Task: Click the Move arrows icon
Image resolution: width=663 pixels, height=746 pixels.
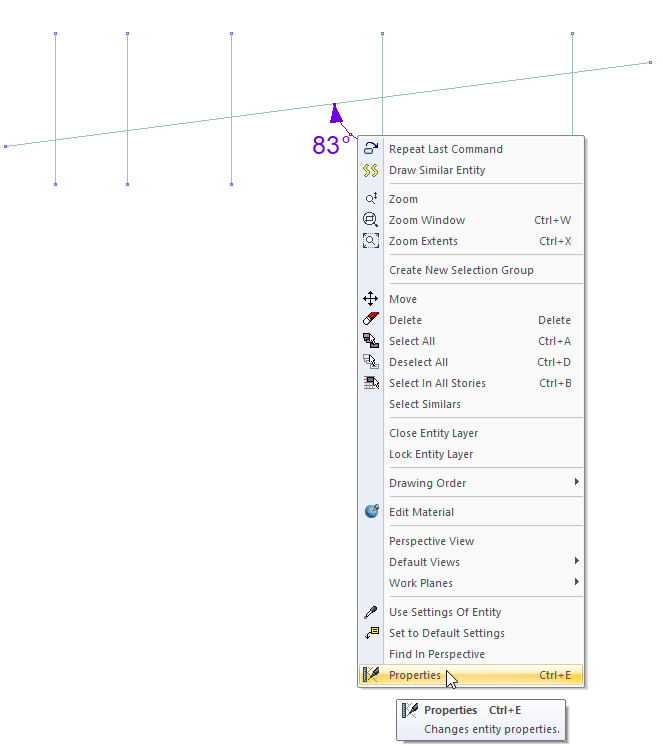Action: point(370,299)
